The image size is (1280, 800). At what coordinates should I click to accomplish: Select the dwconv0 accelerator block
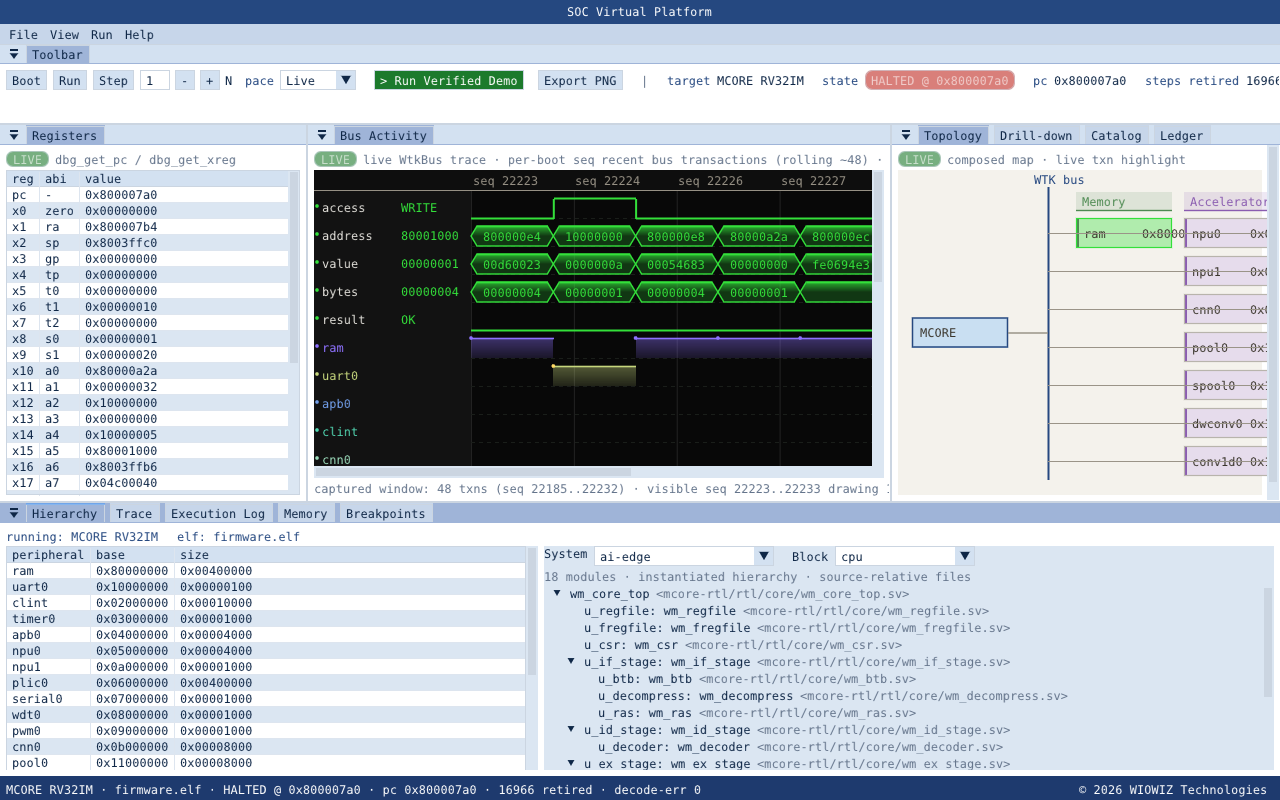[1226, 423]
